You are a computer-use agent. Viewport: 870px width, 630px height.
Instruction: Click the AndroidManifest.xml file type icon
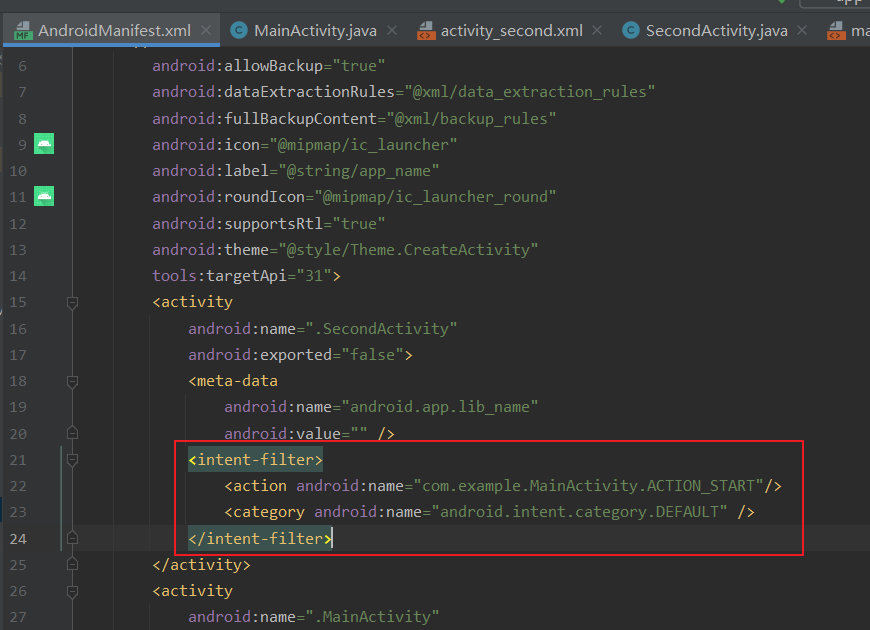[23, 31]
